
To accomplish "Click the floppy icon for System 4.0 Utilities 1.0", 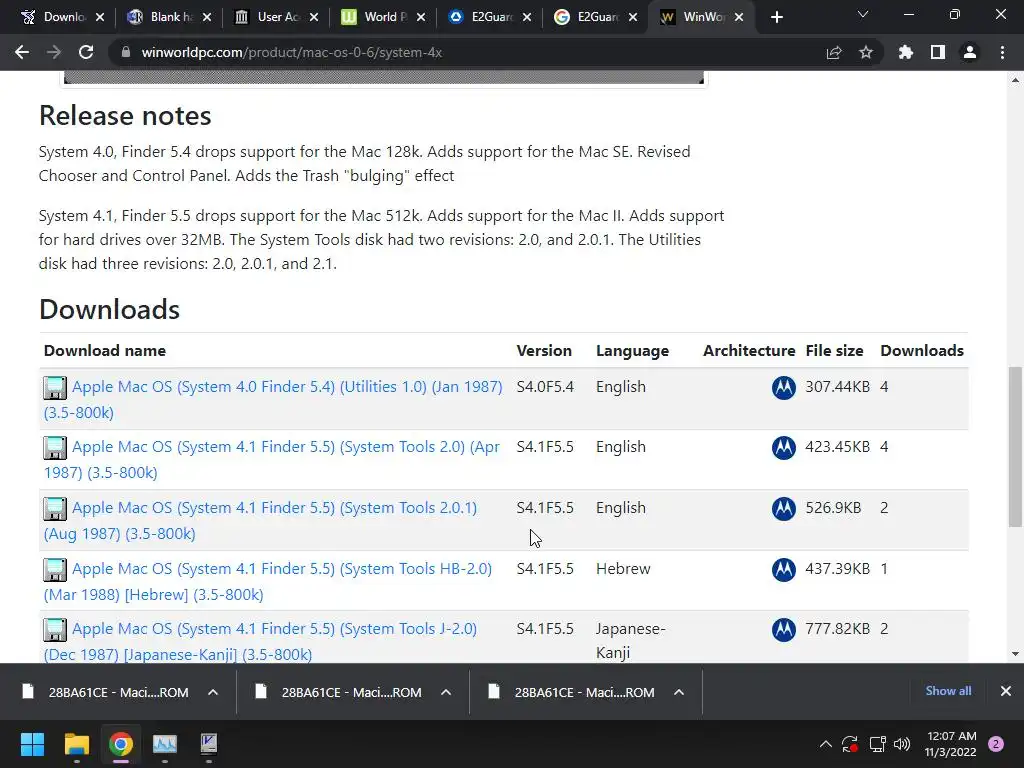I will 55,387.
